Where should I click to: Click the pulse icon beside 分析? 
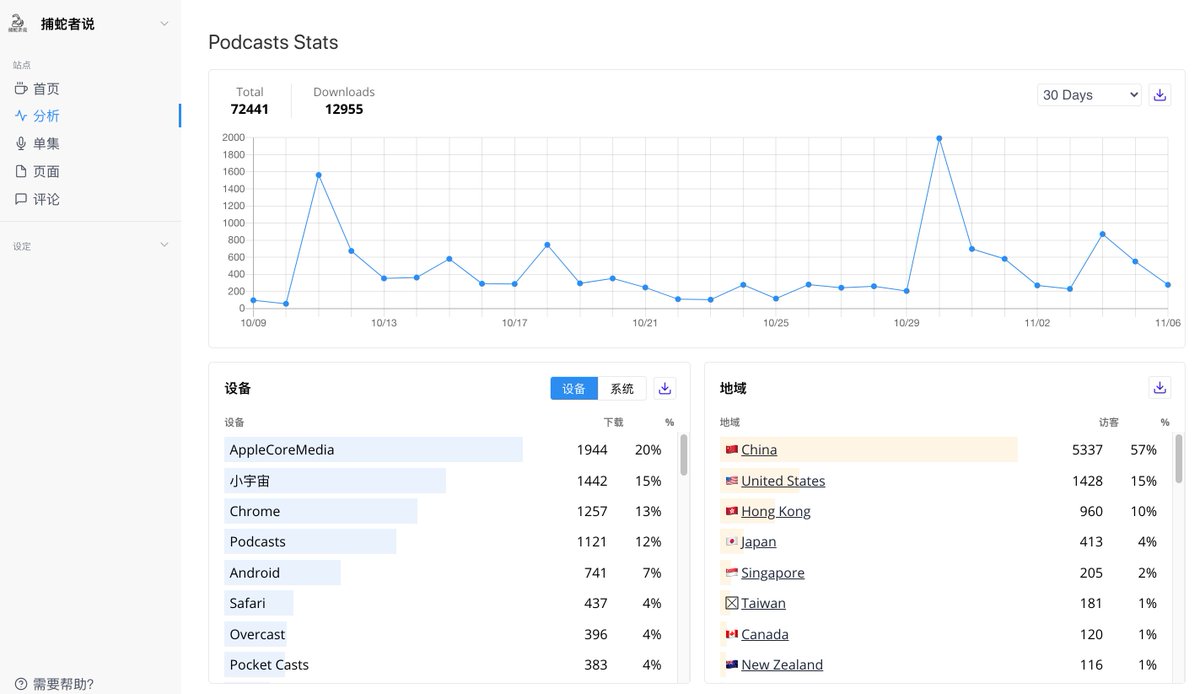(21, 116)
